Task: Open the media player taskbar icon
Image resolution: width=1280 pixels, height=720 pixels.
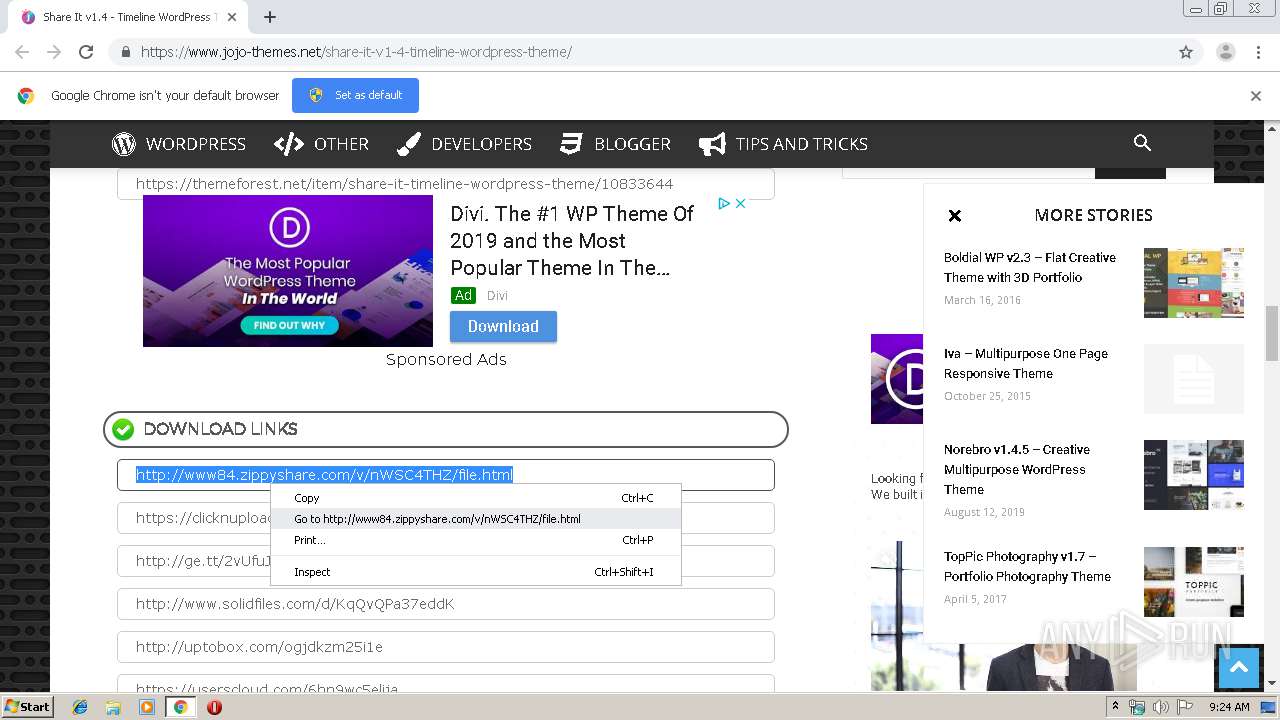Action: (147, 707)
